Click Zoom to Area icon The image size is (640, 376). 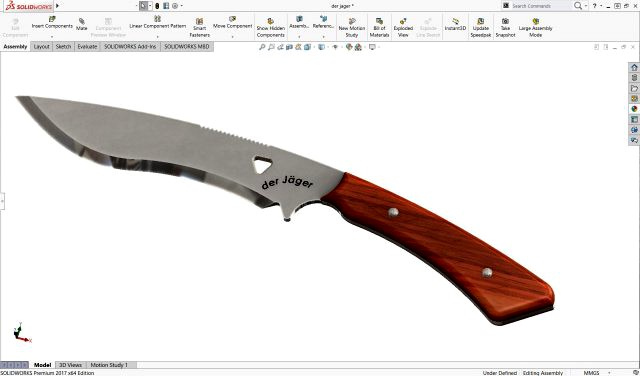[x=271, y=47]
